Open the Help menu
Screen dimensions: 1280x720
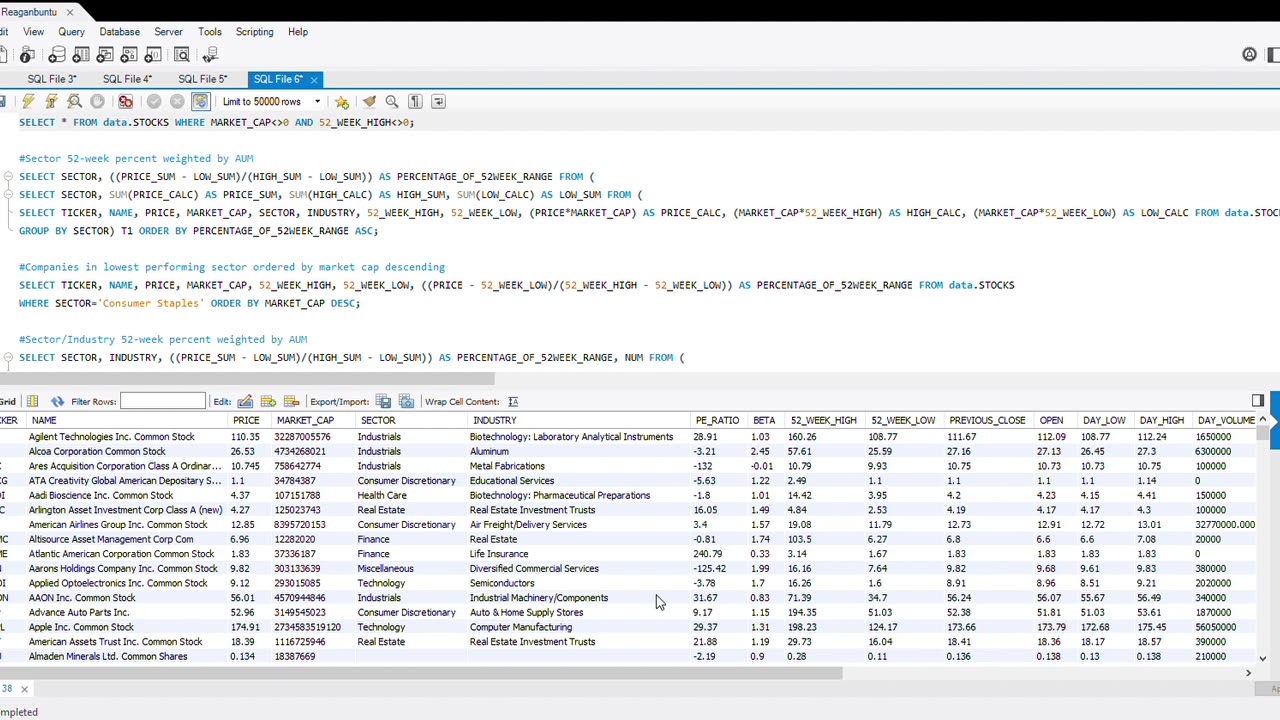tap(298, 32)
